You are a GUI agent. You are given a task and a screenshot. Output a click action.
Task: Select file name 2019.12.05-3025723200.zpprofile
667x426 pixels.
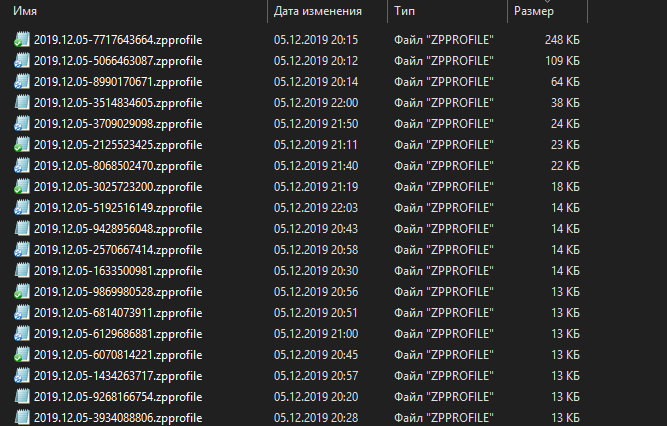click(x=118, y=186)
